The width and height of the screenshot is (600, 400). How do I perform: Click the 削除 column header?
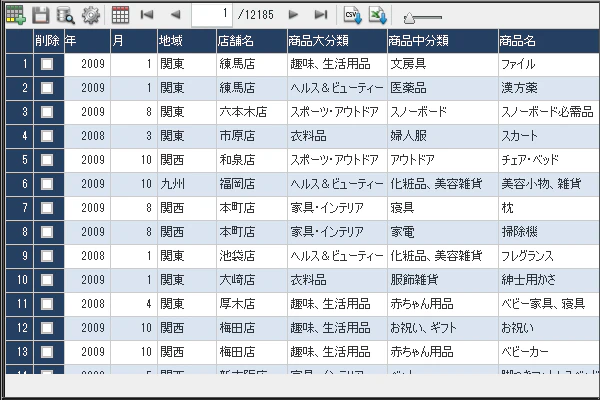49,41
